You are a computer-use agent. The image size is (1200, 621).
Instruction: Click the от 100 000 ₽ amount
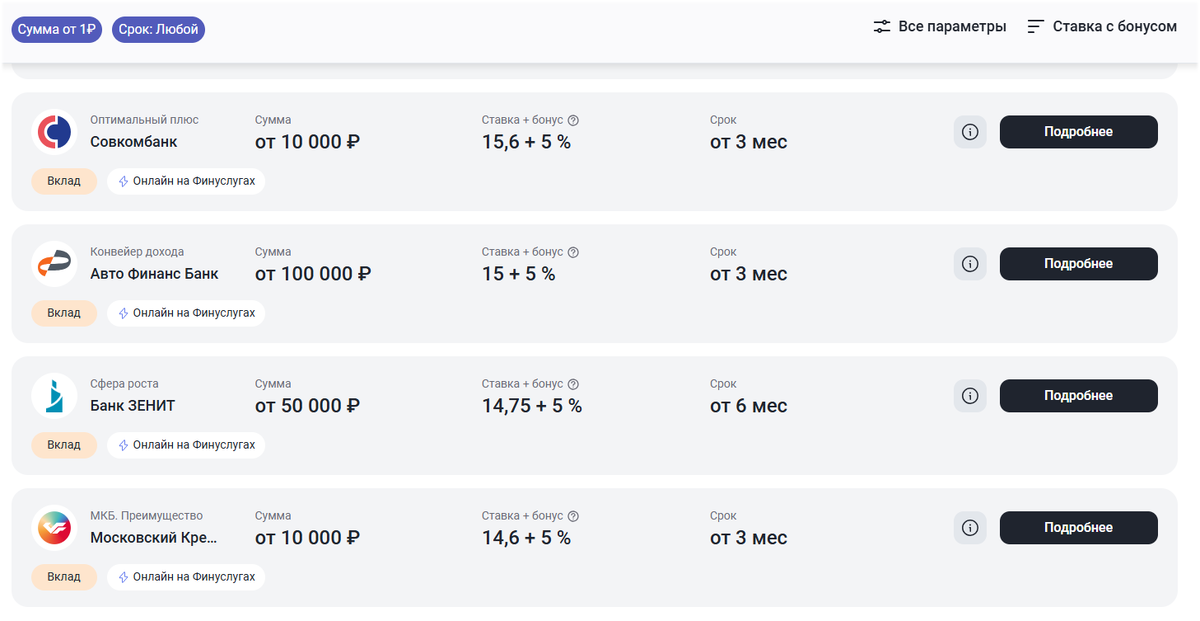click(313, 274)
